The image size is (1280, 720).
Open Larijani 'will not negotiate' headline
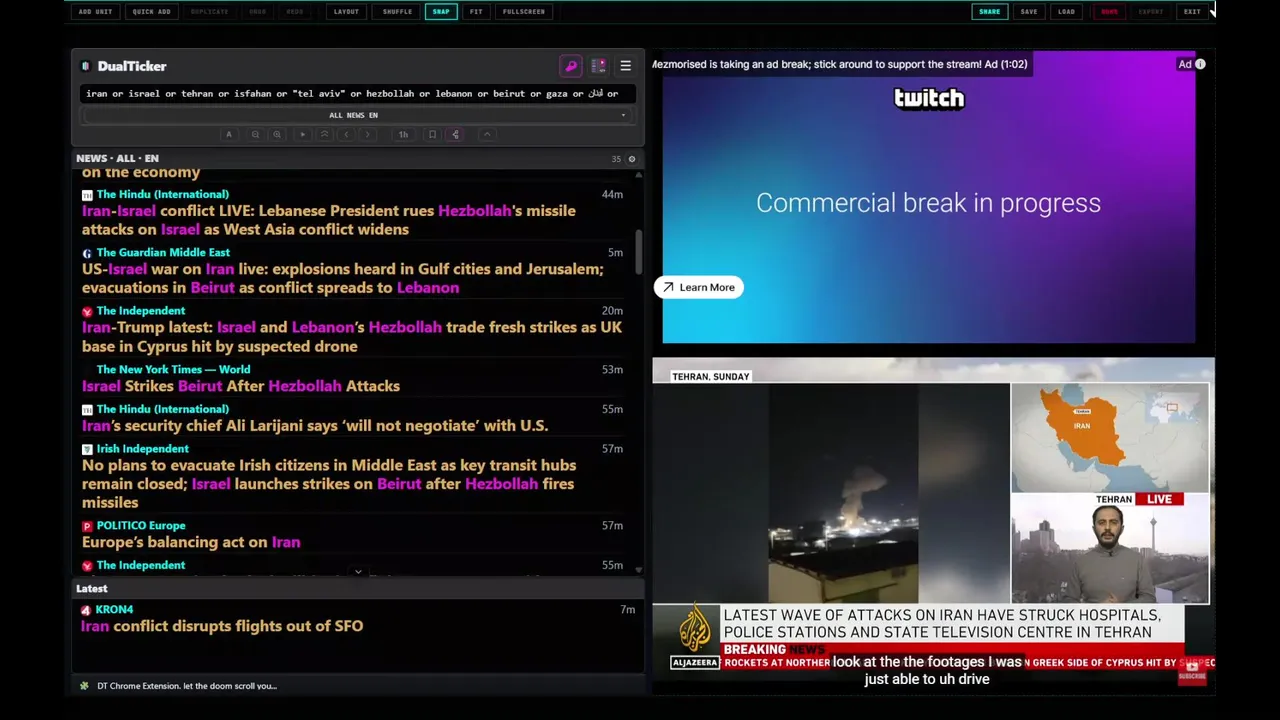(315, 426)
